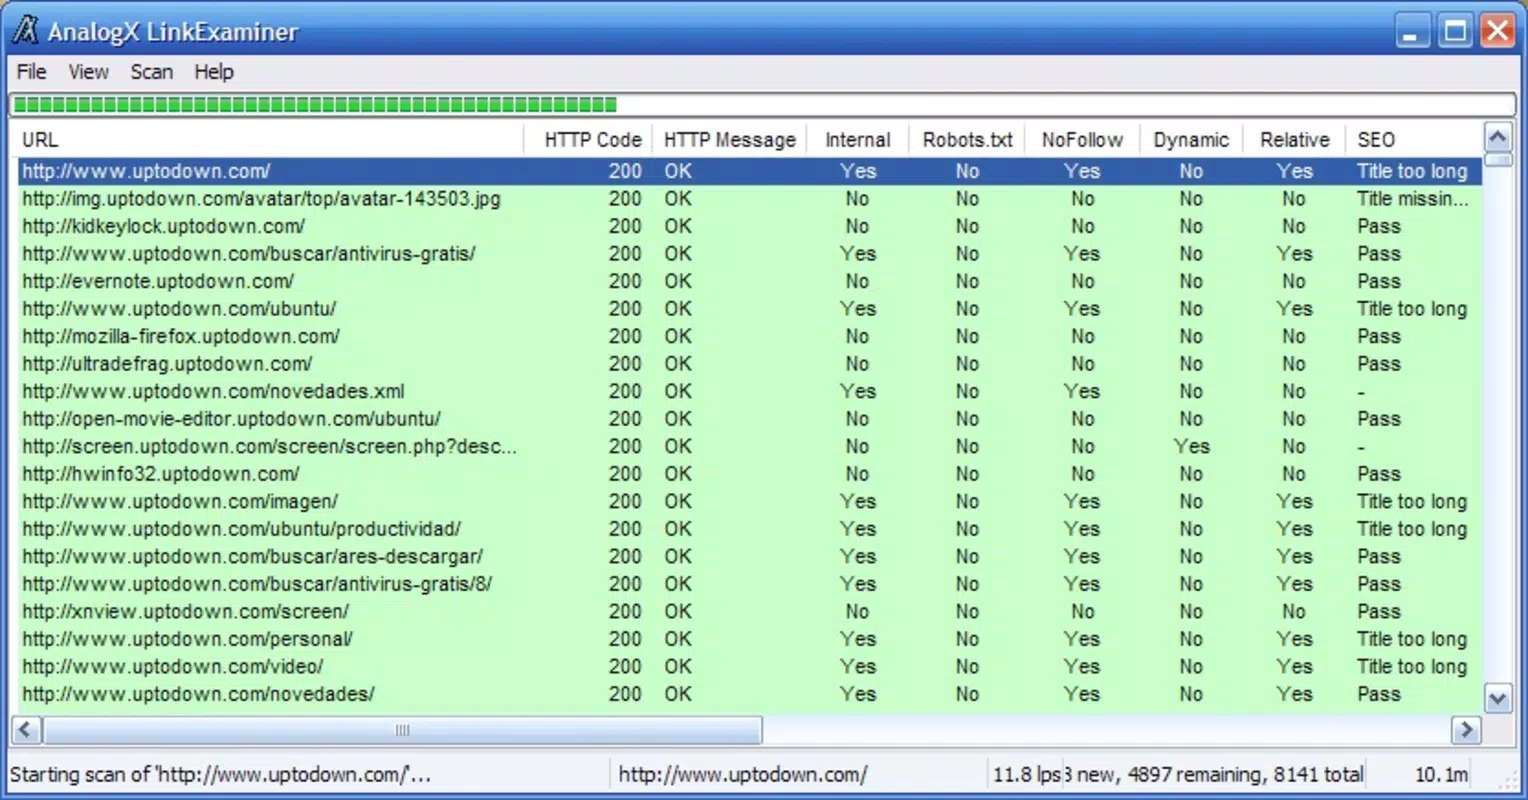Screen dimensions: 1528x800
Task: Click the '10.1m' status bar entry
Action: [1441, 774]
